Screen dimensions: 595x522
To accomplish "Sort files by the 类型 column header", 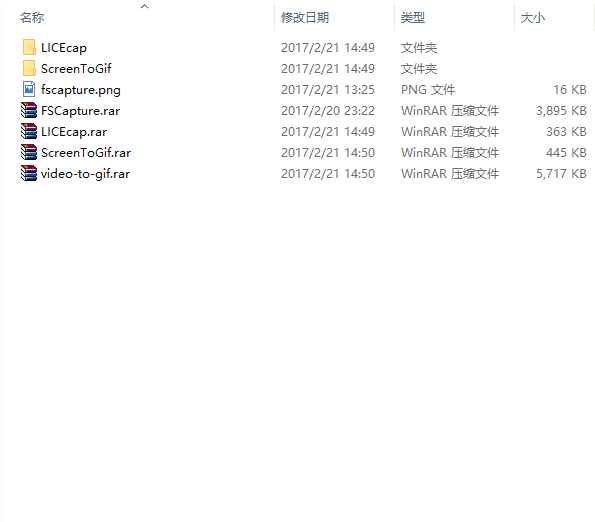I will (413, 17).
